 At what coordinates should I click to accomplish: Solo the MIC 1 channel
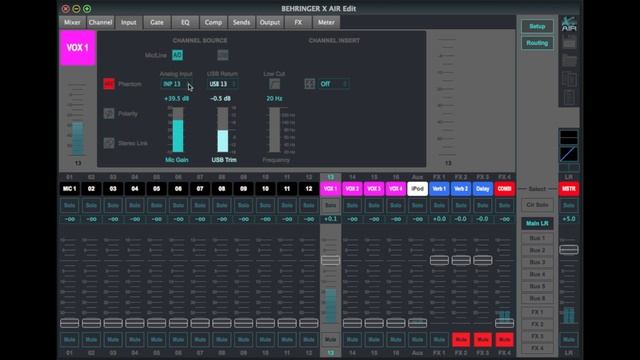coord(69,205)
